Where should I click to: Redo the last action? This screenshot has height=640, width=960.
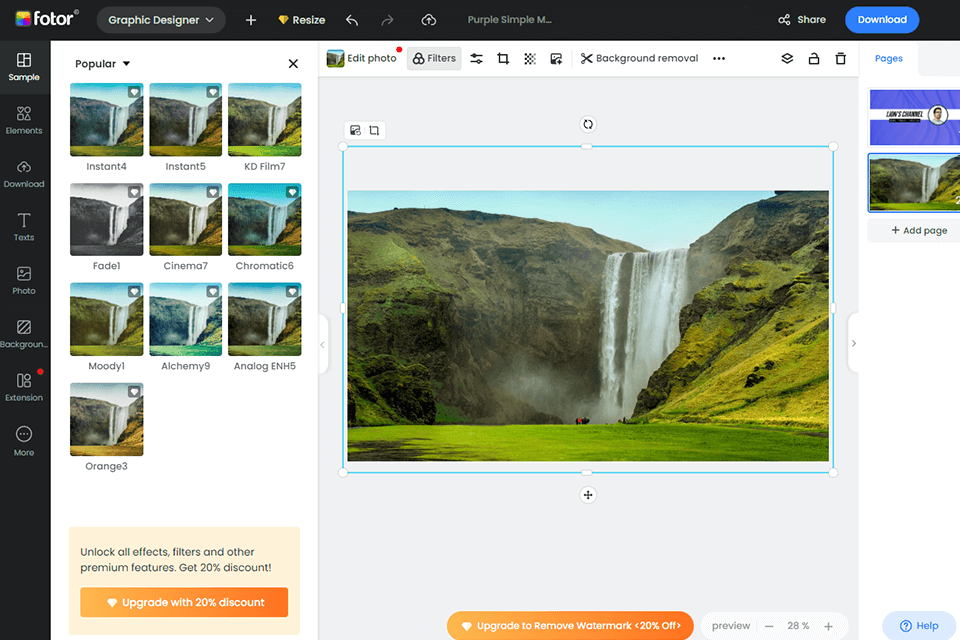[x=387, y=20]
